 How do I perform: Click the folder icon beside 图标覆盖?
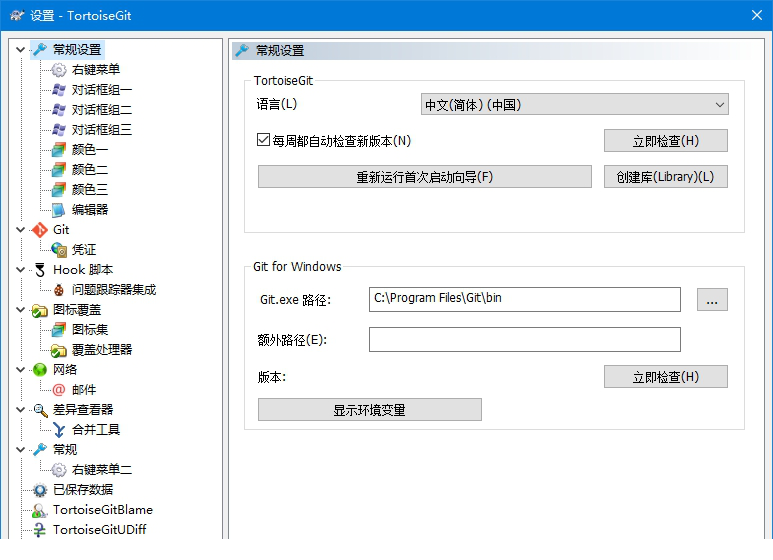point(39,310)
